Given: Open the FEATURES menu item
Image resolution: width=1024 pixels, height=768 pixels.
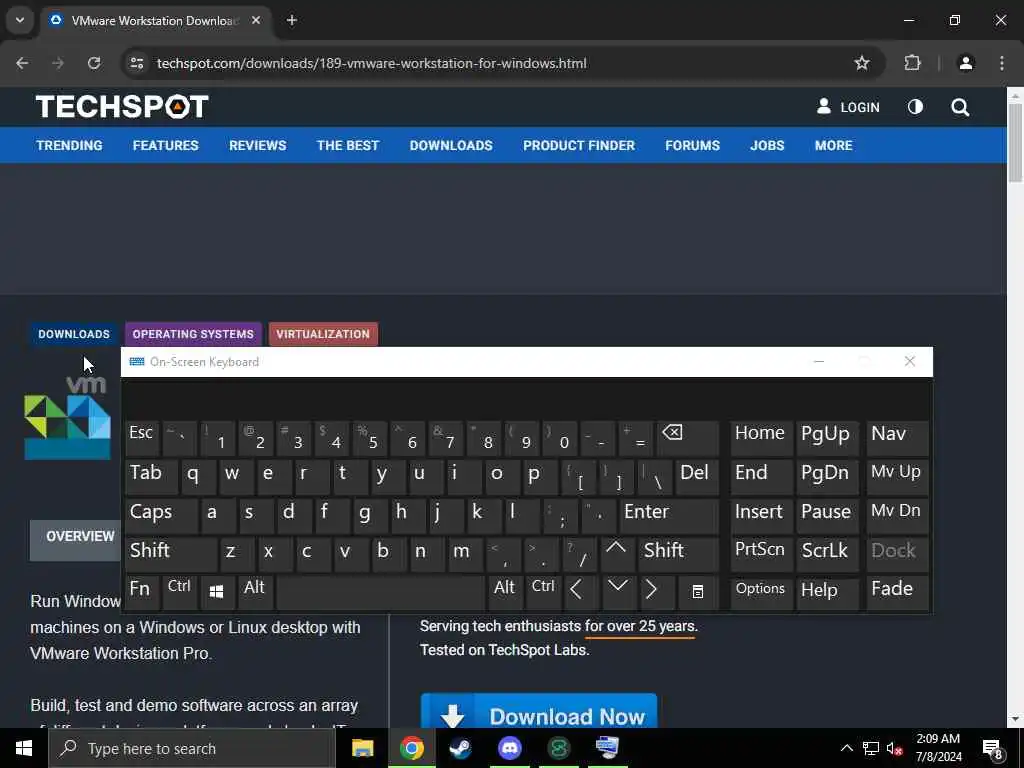Looking at the screenshot, I should click(x=165, y=146).
